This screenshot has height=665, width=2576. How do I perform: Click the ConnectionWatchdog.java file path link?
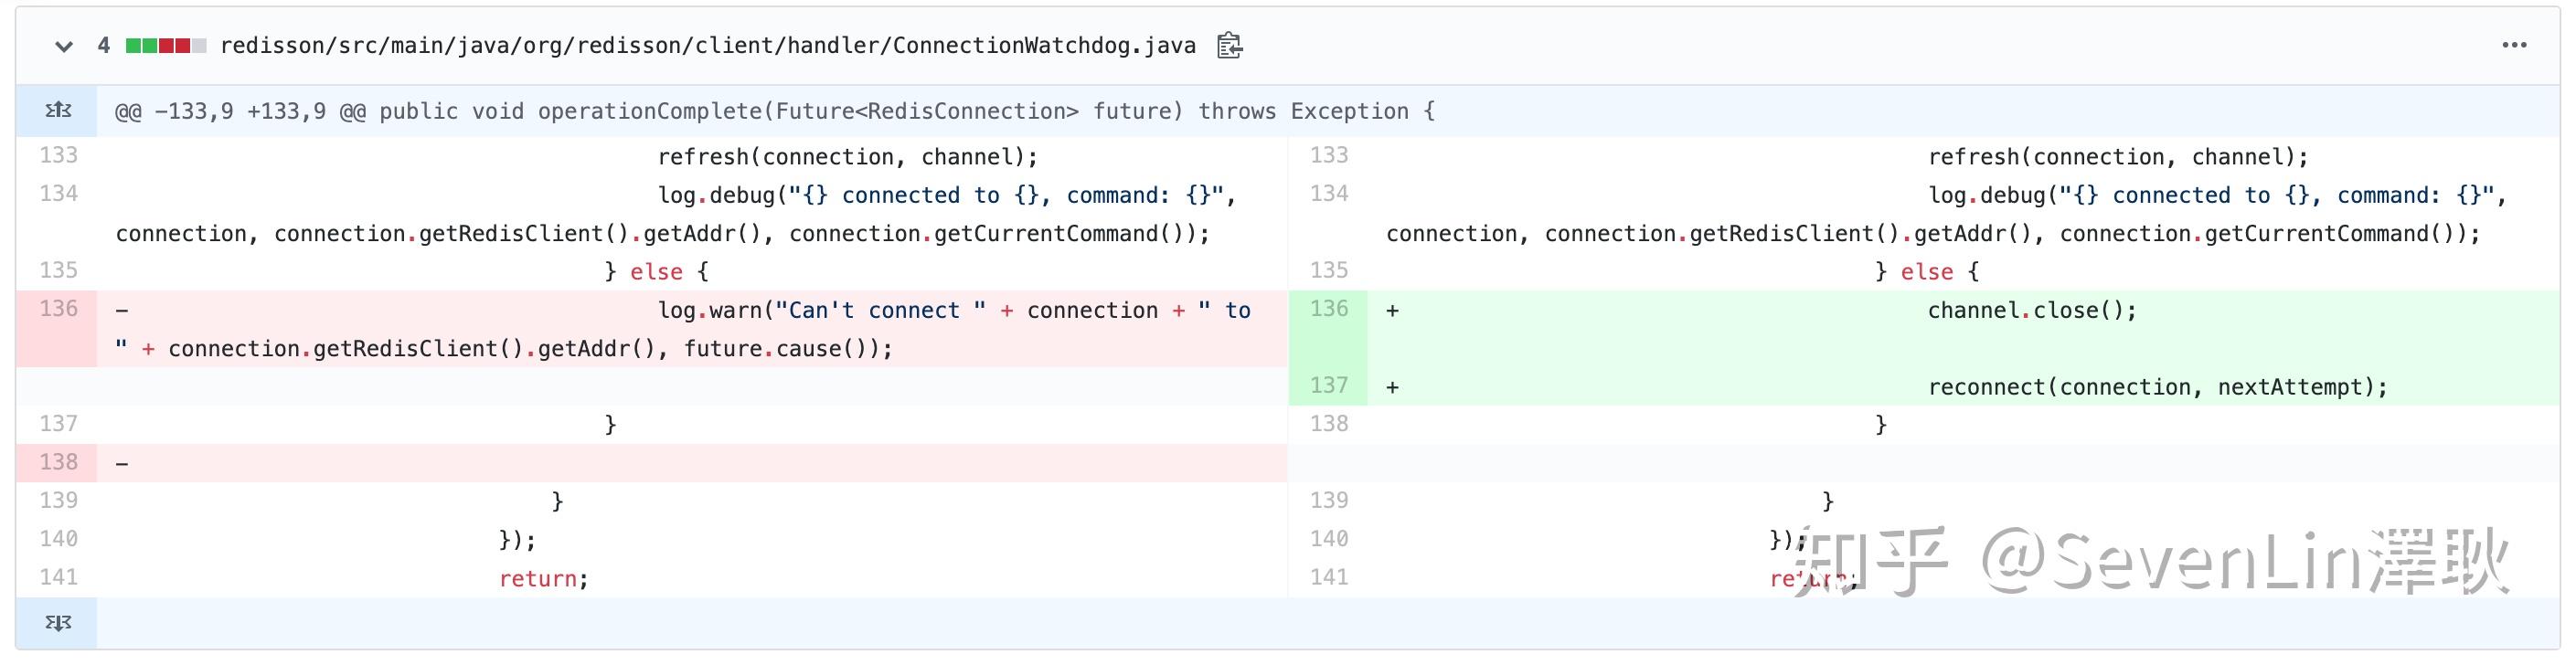tap(707, 46)
